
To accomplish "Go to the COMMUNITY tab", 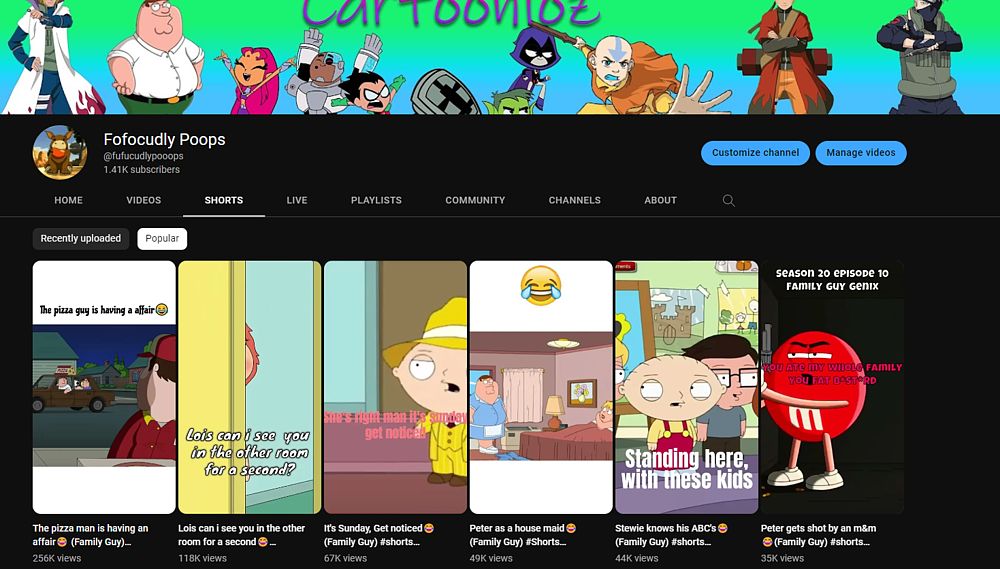I will pos(475,200).
